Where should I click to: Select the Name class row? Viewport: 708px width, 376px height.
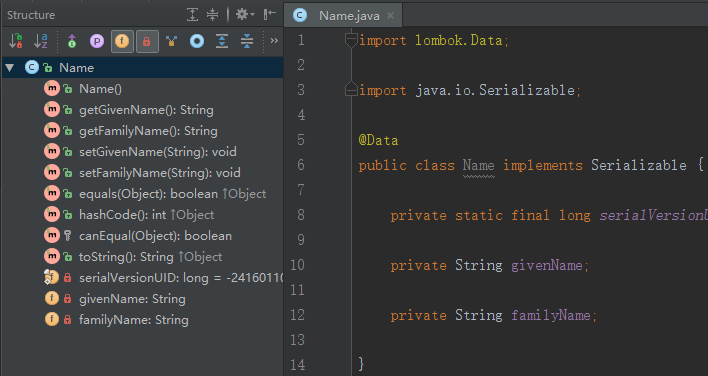coord(143,68)
